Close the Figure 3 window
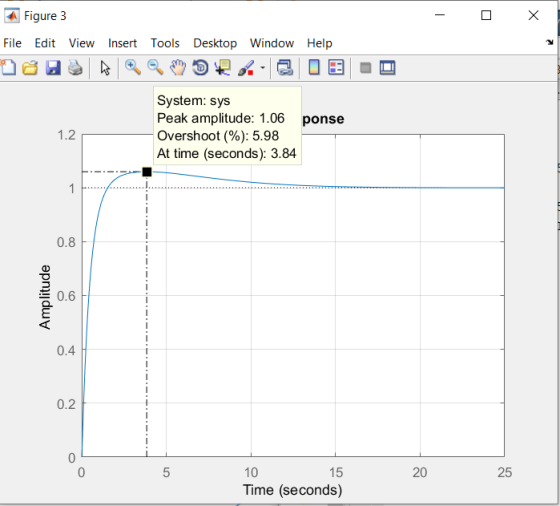 click(x=533, y=15)
